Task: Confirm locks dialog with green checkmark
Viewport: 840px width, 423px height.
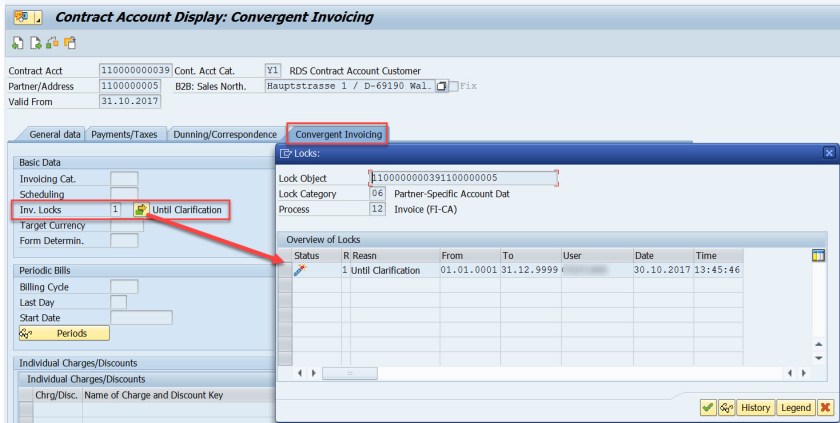Action: pos(708,407)
